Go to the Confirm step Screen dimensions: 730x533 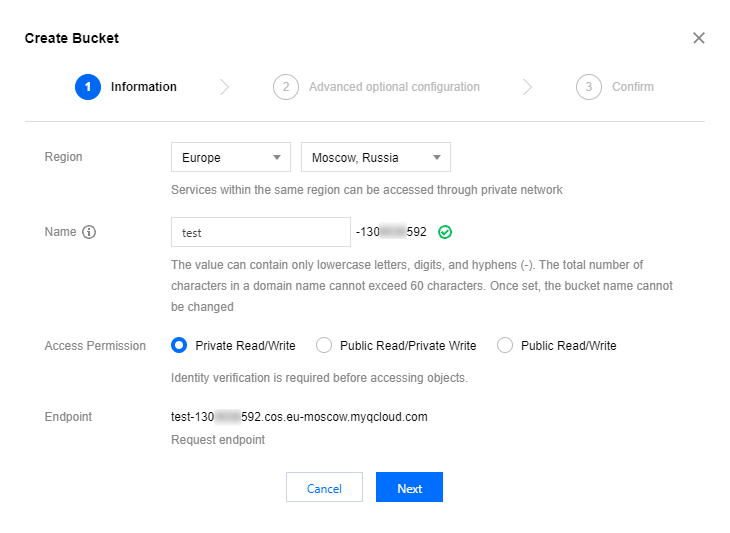click(x=632, y=87)
